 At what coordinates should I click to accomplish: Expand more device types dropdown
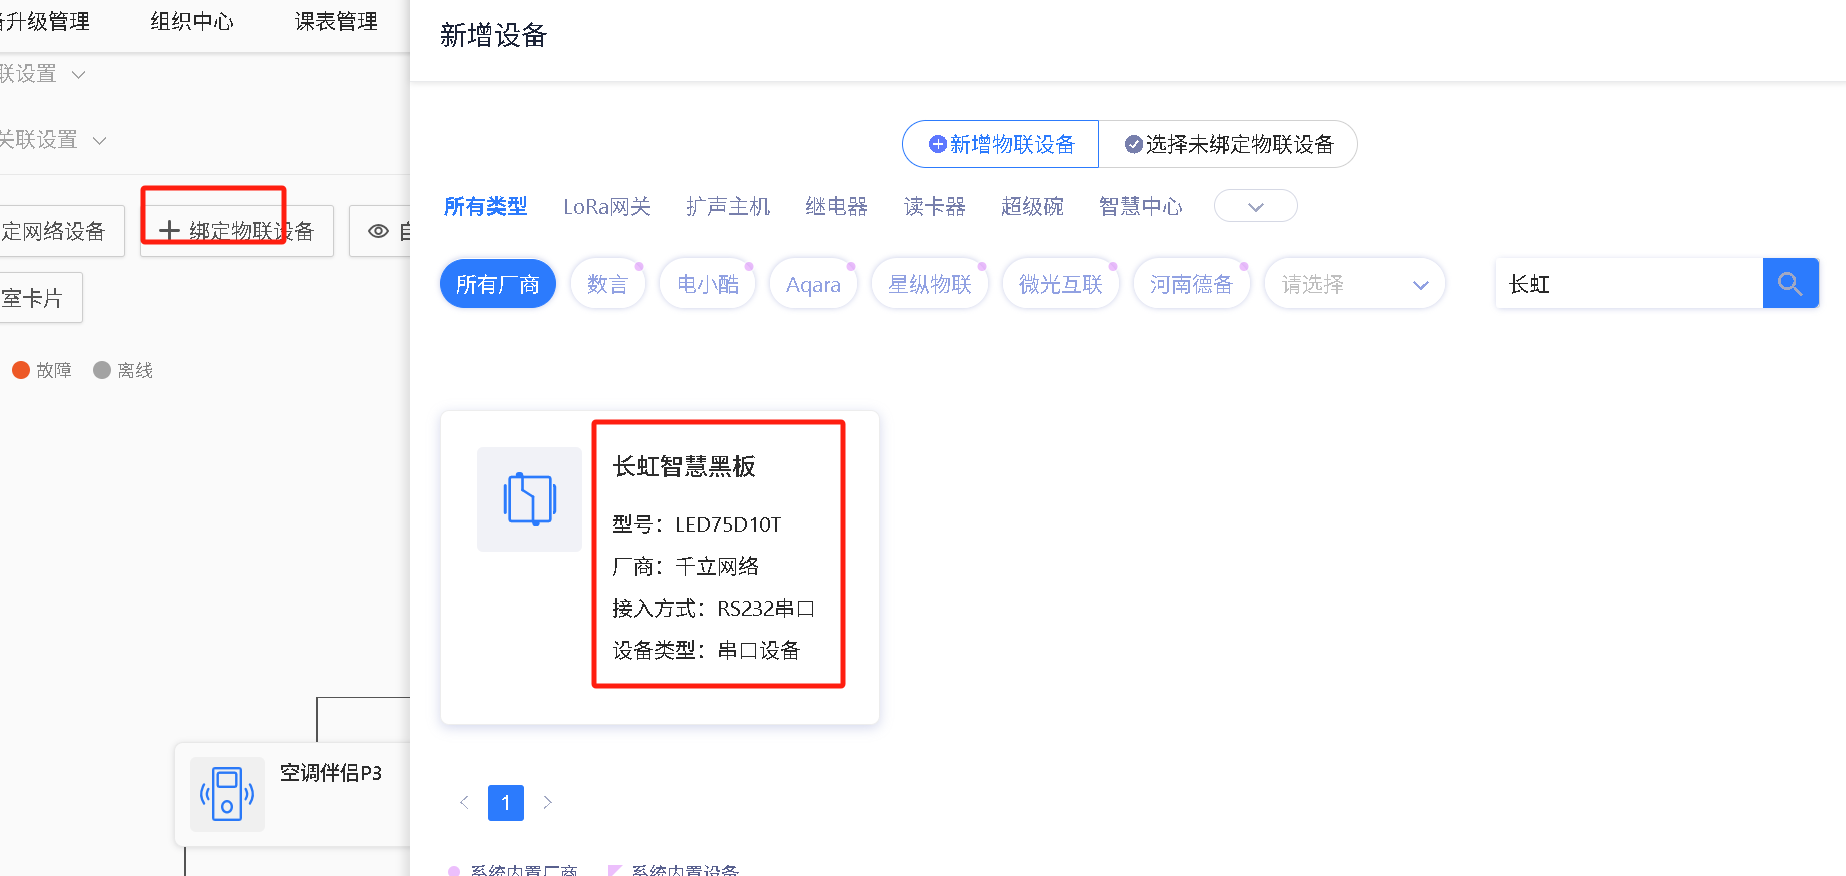tap(1255, 206)
